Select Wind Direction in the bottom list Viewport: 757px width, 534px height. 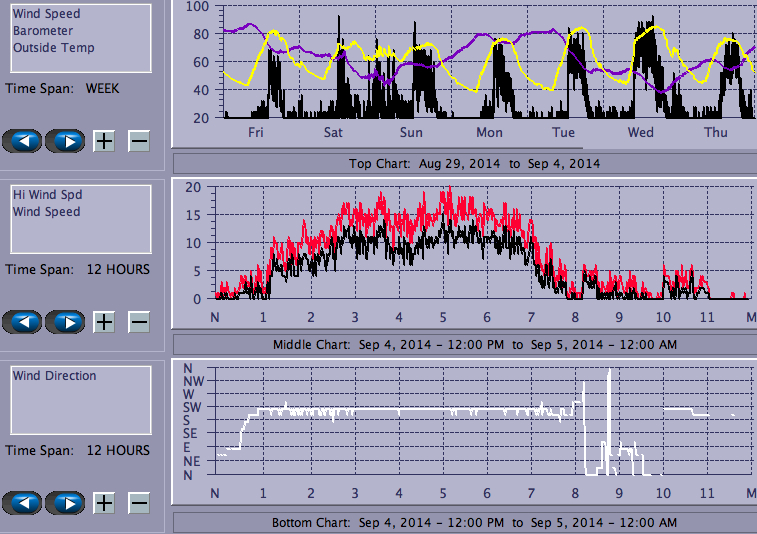click(x=54, y=376)
